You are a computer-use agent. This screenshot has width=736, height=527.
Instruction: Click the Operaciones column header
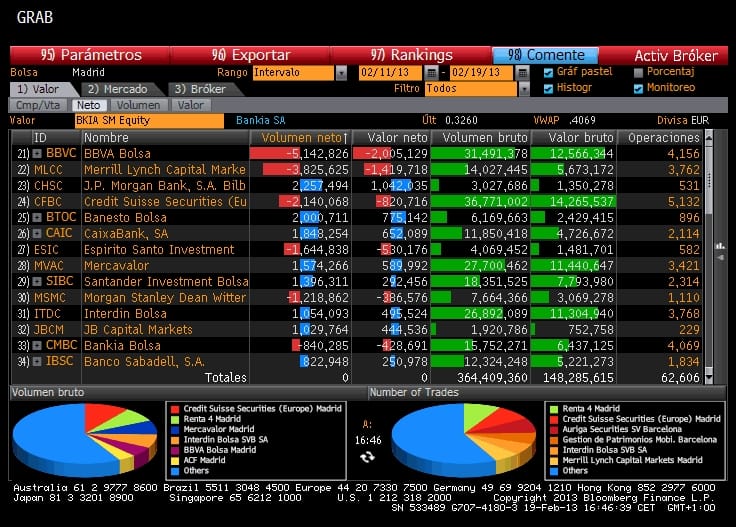pos(659,137)
